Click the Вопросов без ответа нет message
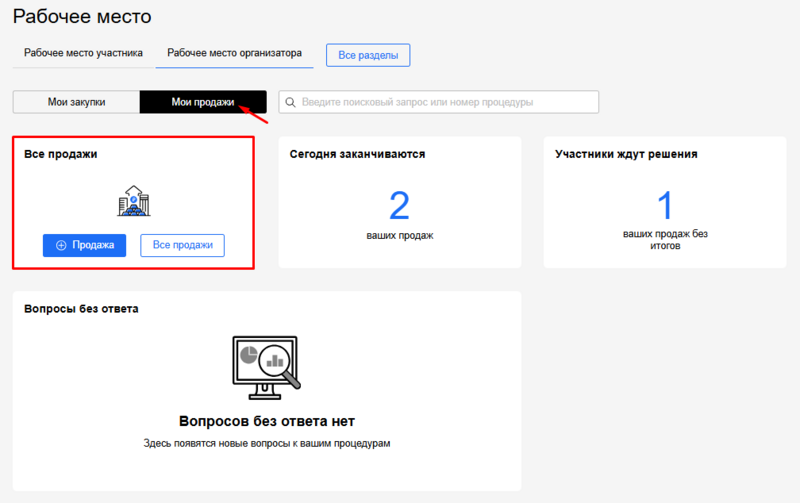Screen dimensions: 800x503 (267, 421)
